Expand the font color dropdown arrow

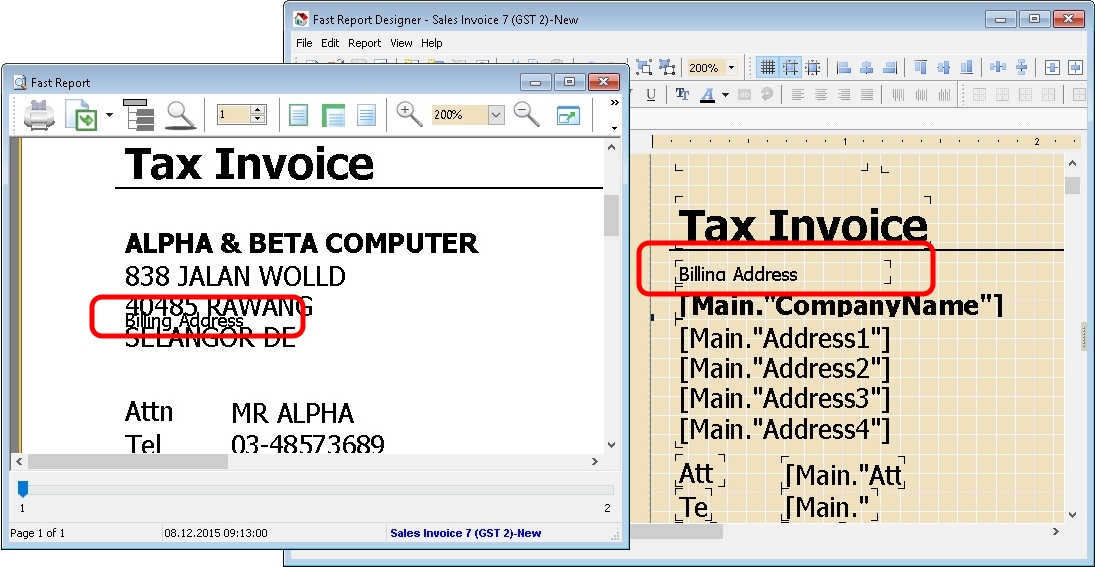point(724,95)
